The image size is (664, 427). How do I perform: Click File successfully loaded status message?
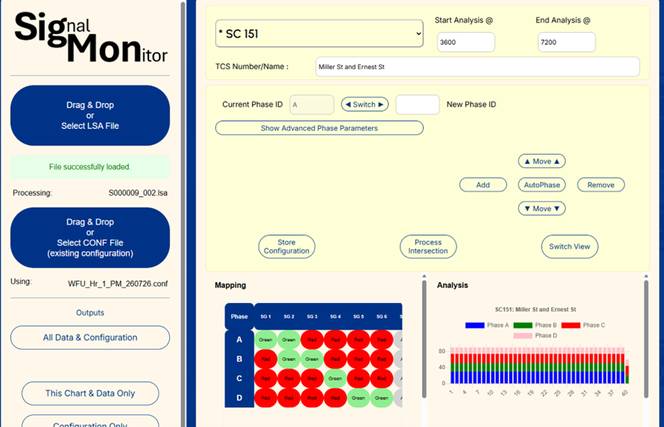(89, 167)
